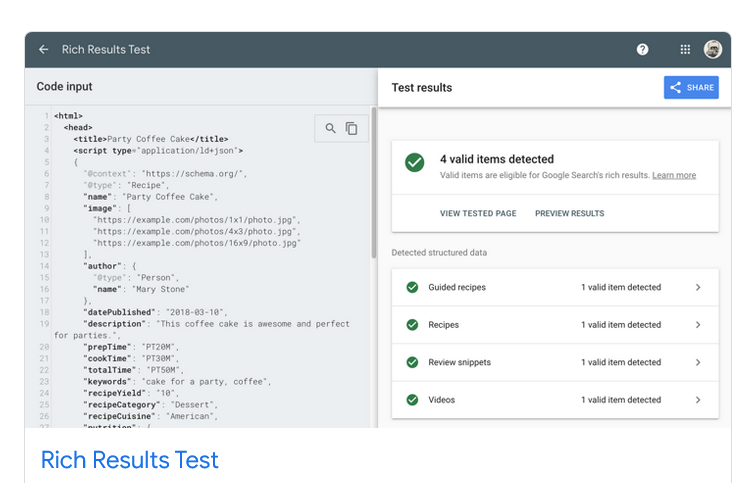Click the "@type": "Recipe" code line
This screenshot has height=483, width=740.
coord(126,186)
